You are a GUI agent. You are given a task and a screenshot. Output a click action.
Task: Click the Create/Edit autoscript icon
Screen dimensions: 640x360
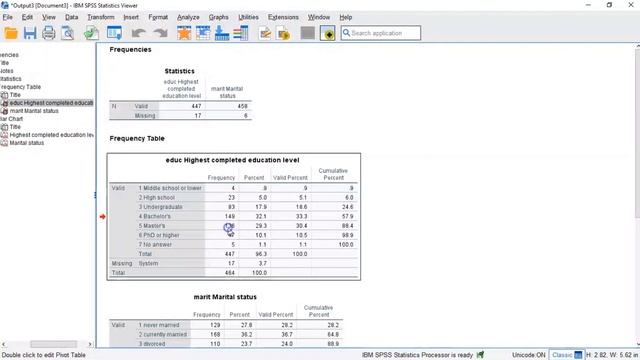click(x=265, y=33)
